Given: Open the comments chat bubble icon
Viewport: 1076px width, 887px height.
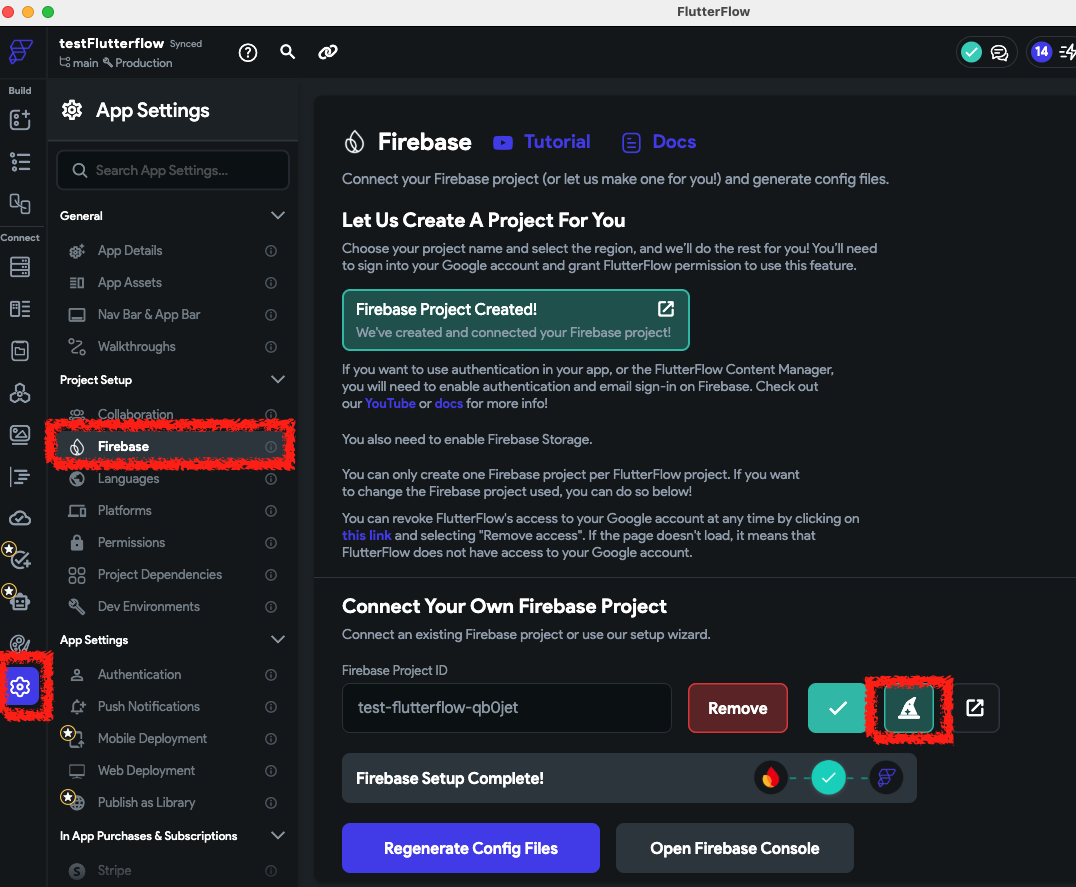Looking at the screenshot, I should [x=999, y=53].
